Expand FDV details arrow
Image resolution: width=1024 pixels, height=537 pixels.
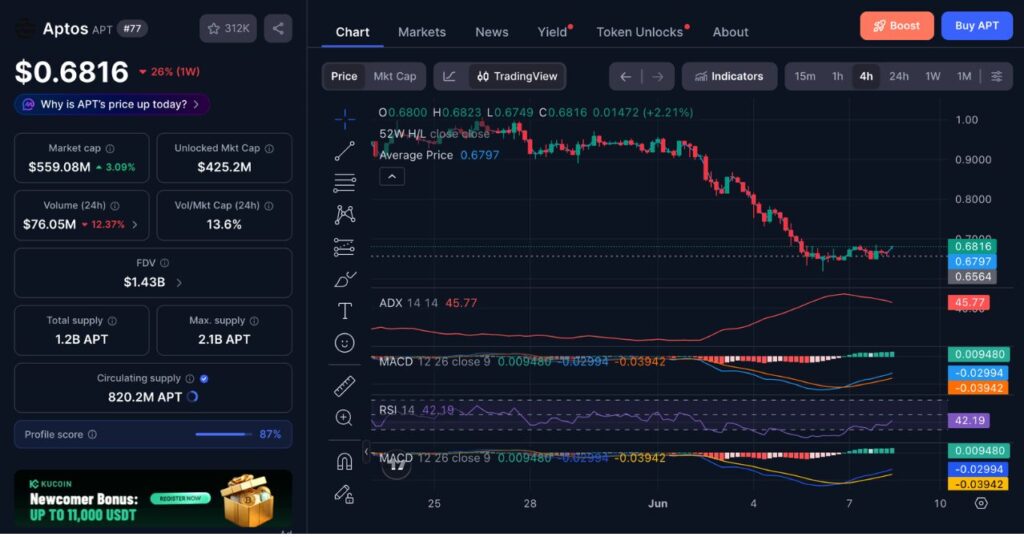pyautogui.click(x=180, y=283)
